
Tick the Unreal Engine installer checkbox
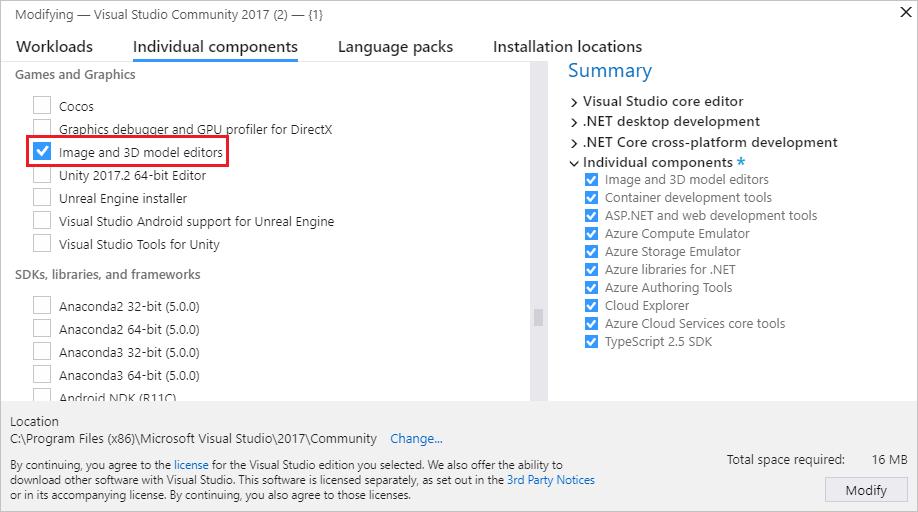pos(42,198)
